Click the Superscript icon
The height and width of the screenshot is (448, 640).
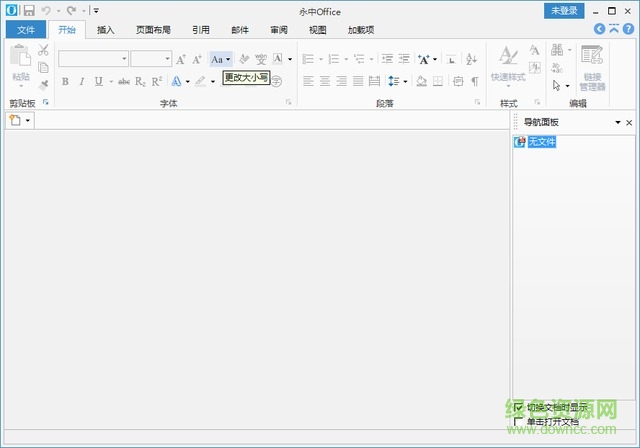(x=157, y=81)
